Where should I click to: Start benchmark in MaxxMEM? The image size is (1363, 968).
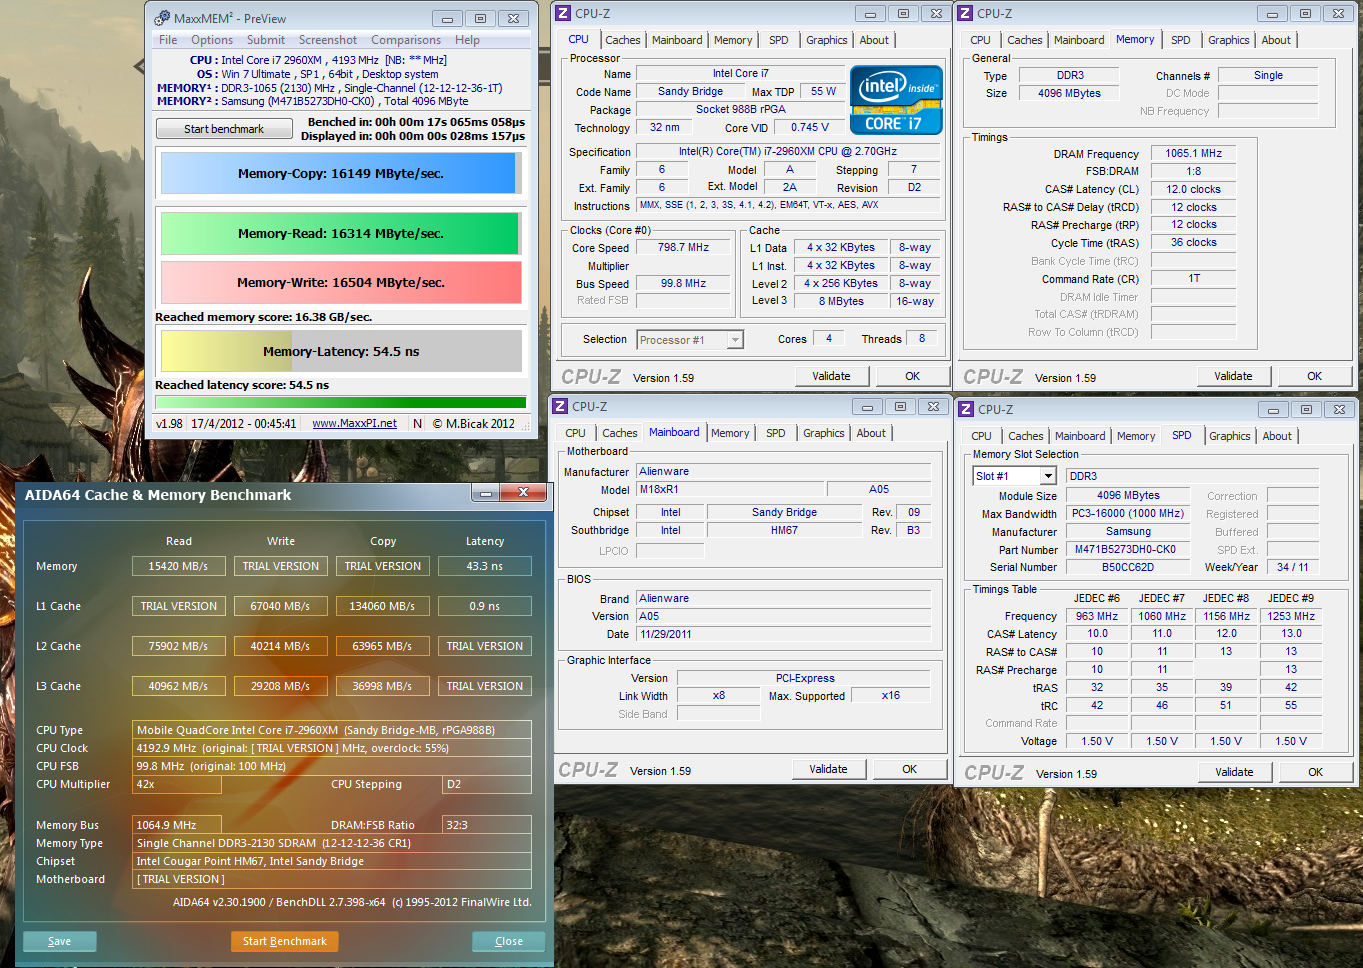coord(224,129)
